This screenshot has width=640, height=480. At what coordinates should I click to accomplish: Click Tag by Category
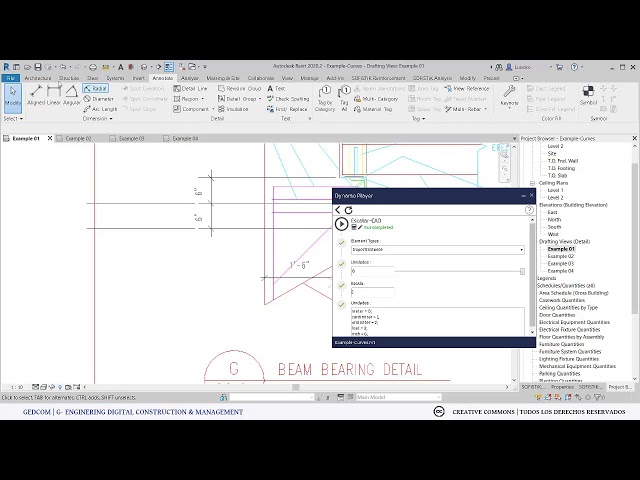(325, 98)
